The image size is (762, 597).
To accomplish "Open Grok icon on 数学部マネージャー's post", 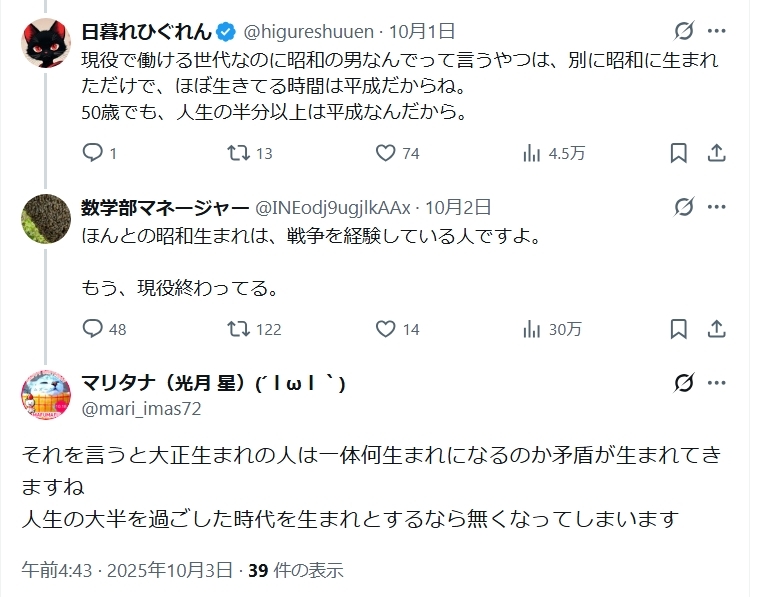I will point(684,207).
